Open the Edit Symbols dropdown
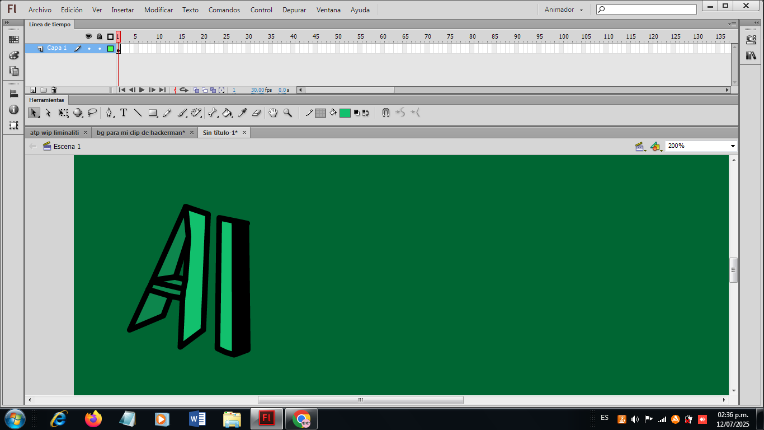764x430 pixels. tap(656, 146)
